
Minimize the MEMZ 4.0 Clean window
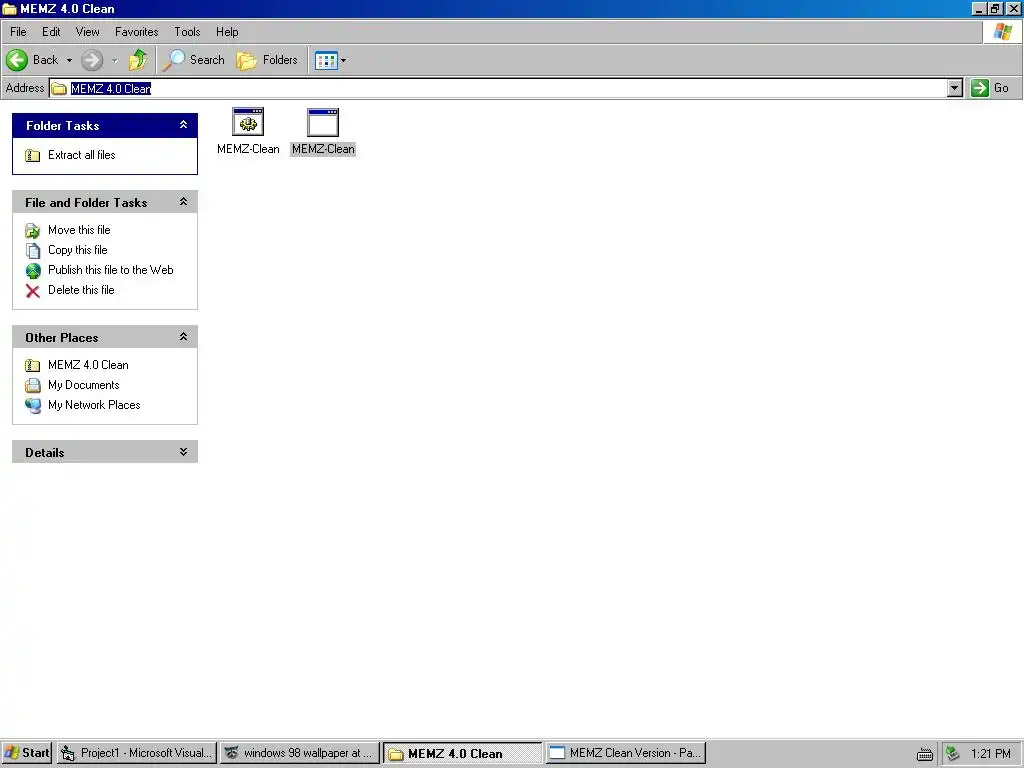click(x=979, y=9)
